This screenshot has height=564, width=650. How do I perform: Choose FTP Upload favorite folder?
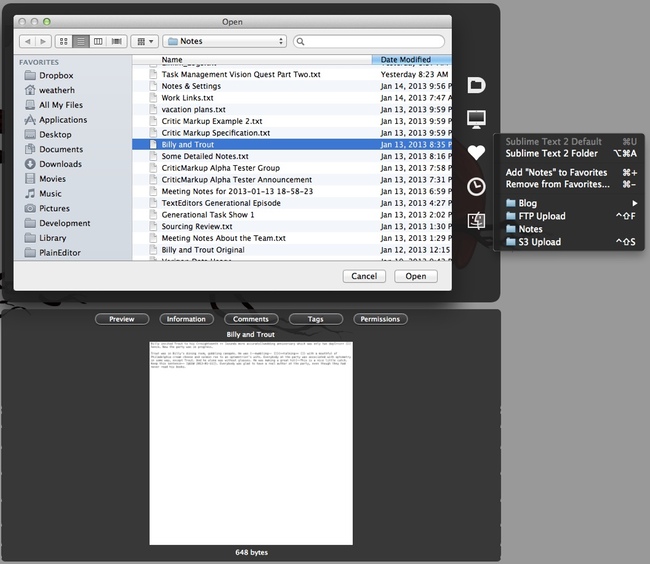570,216
